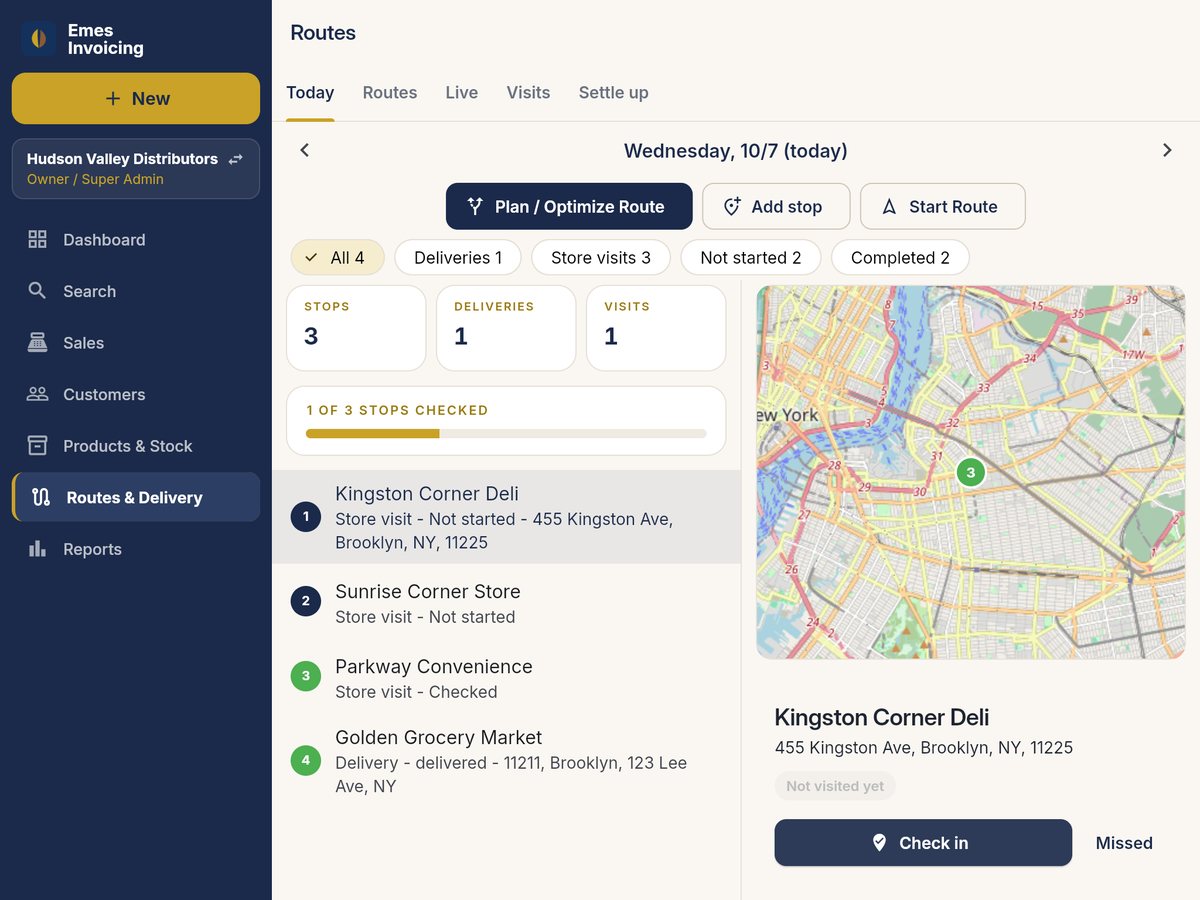This screenshot has width=1200, height=900.
Task: Click the pin-plus icon on Add stop
Action: (732, 206)
